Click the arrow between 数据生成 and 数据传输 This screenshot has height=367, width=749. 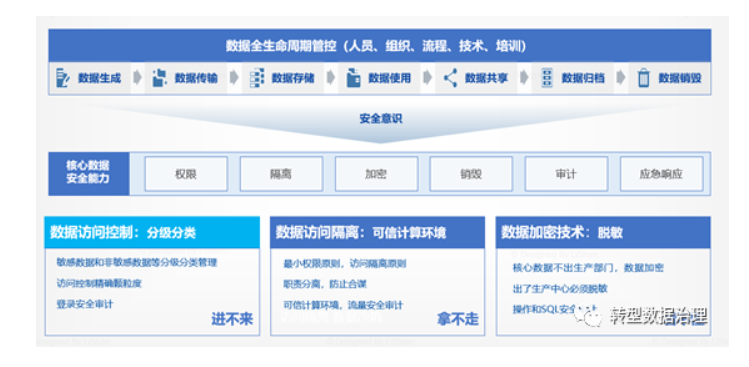click(x=138, y=78)
